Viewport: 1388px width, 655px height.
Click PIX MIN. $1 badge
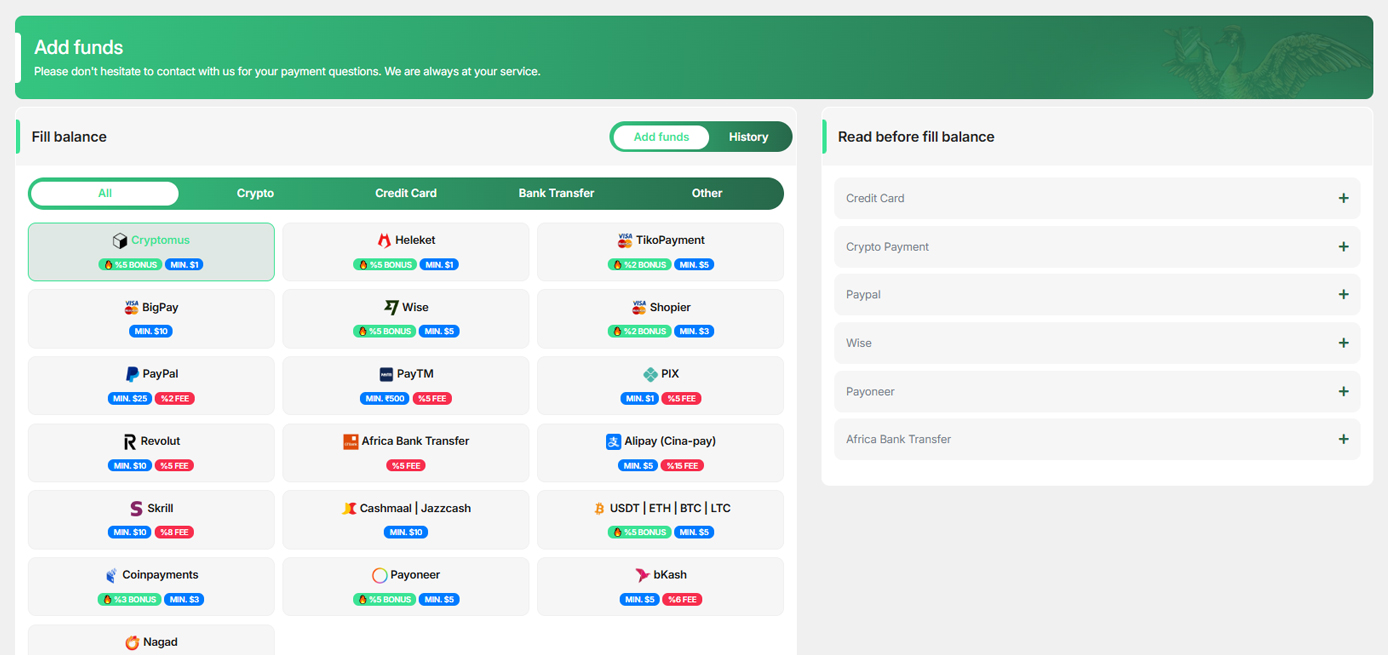pos(639,398)
